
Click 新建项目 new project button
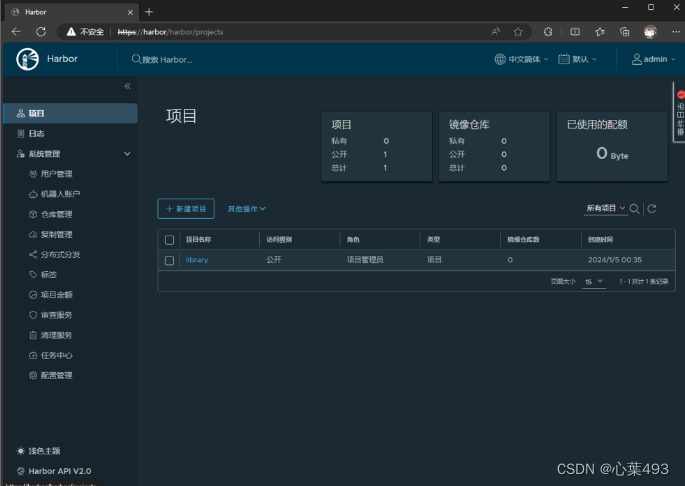click(186, 209)
